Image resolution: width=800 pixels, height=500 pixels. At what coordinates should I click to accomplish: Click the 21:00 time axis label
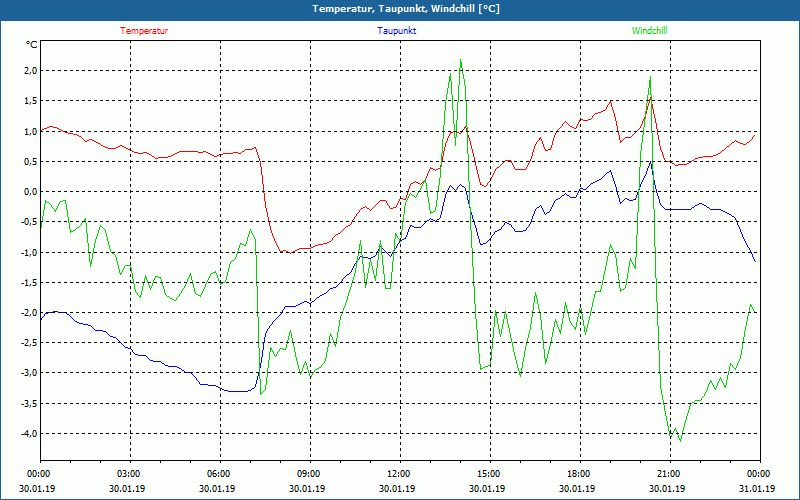pyautogui.click(x=668, y=474)
